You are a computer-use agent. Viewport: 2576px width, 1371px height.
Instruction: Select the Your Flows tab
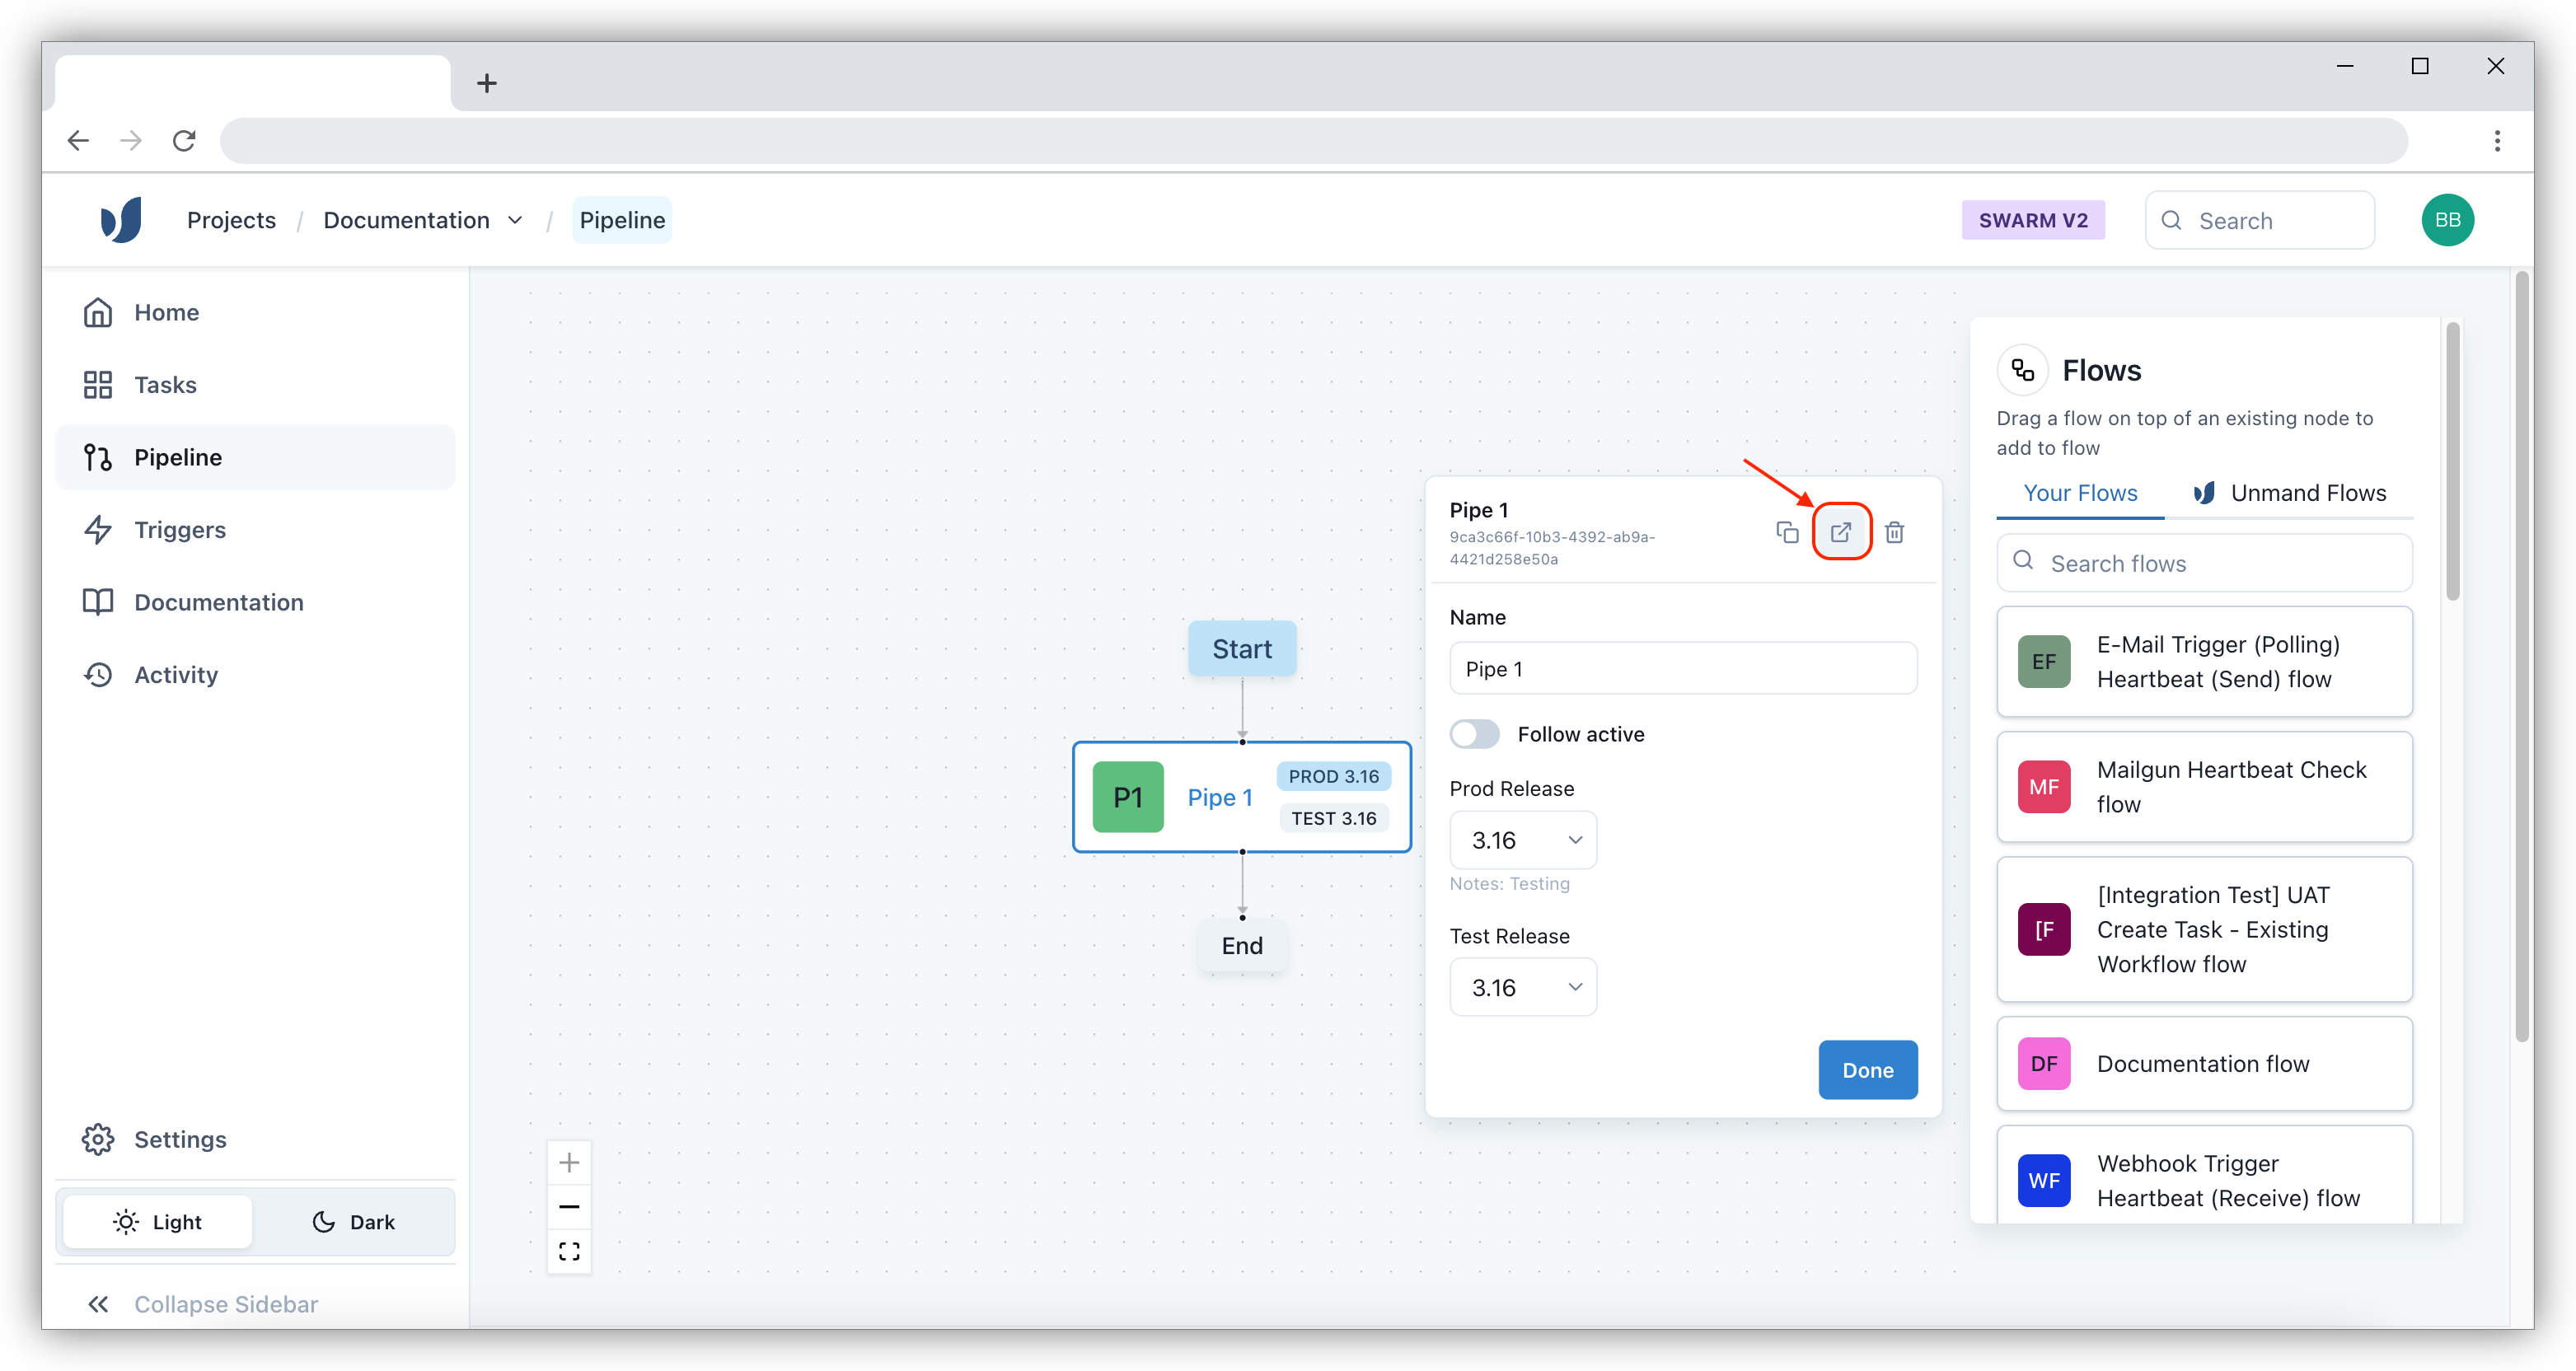pos(2078,492)
